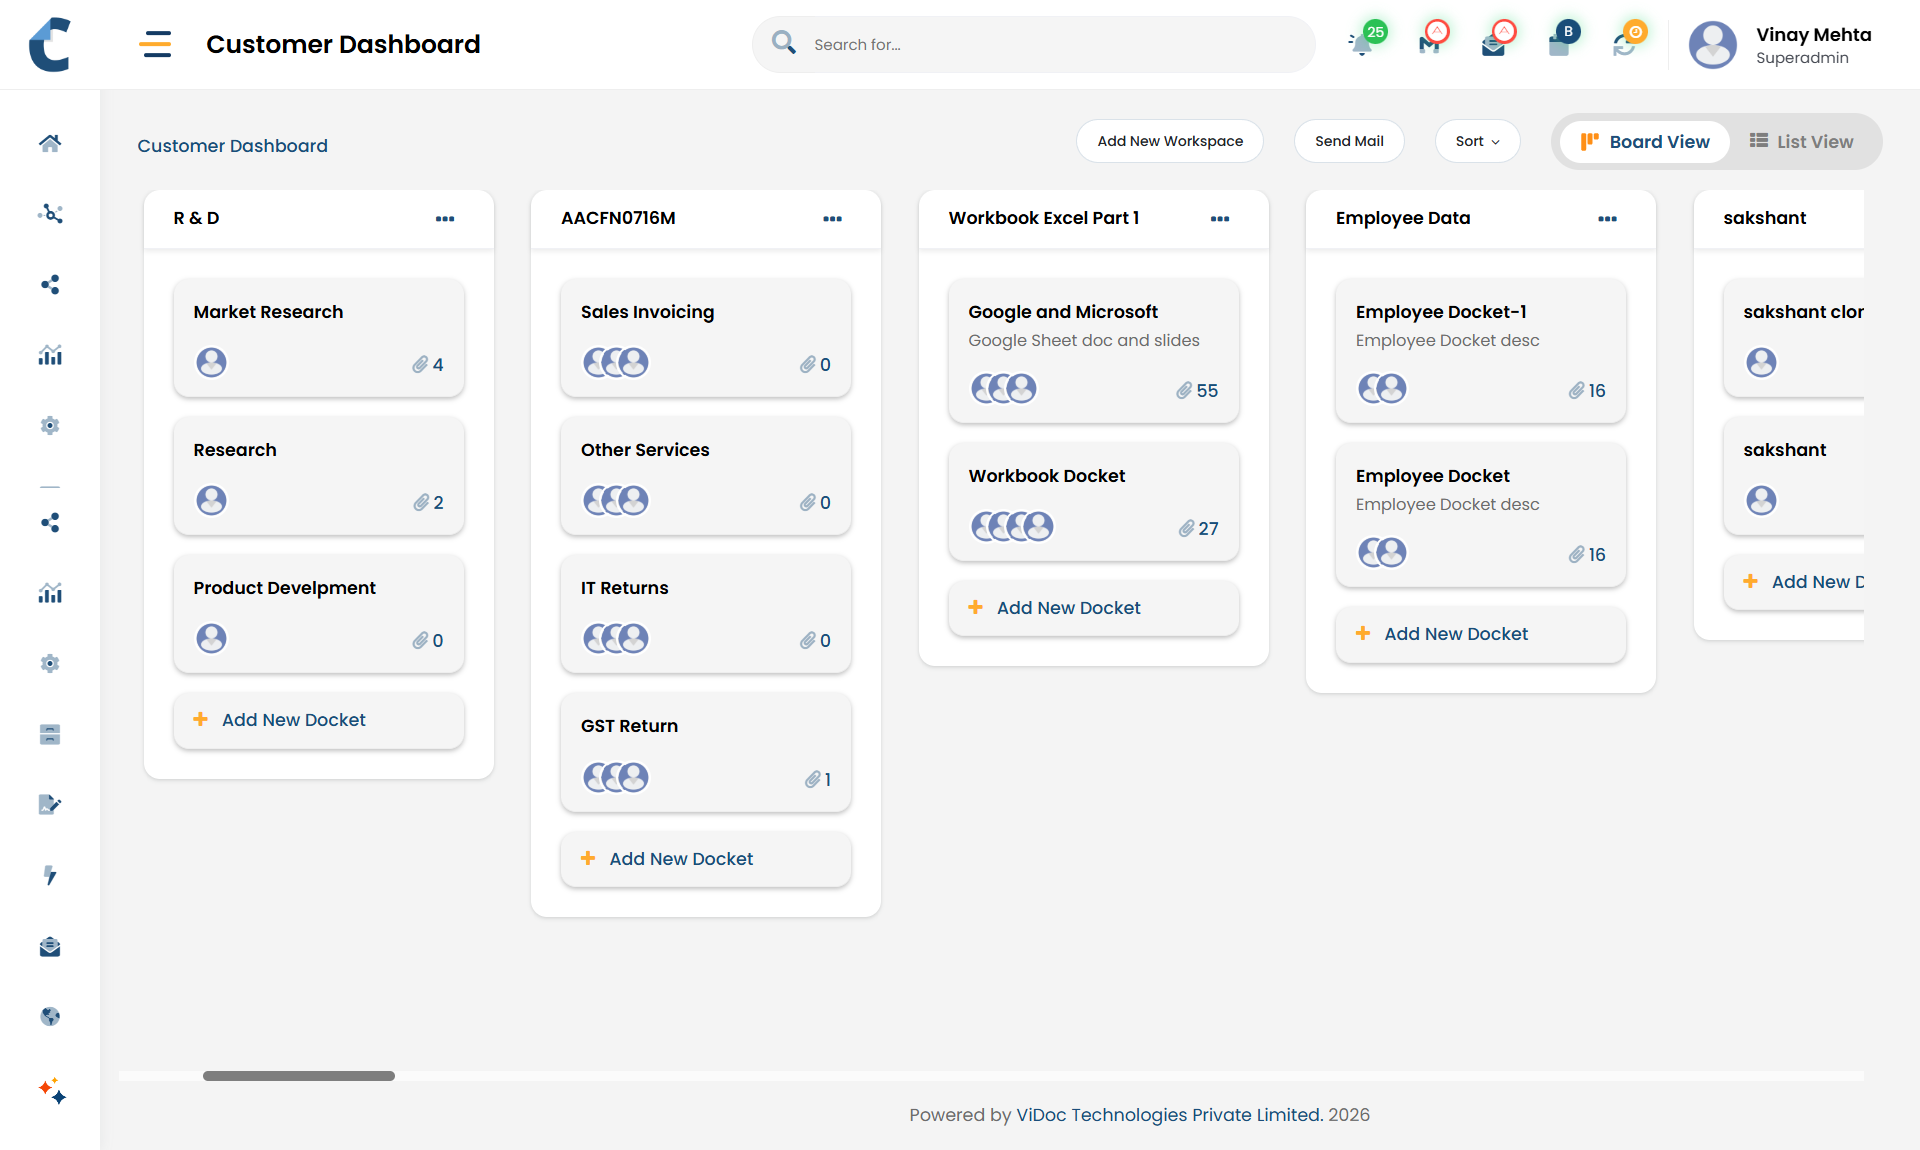Click the notification bell icon
1920x1150 pixels.
pos(1361,44)
